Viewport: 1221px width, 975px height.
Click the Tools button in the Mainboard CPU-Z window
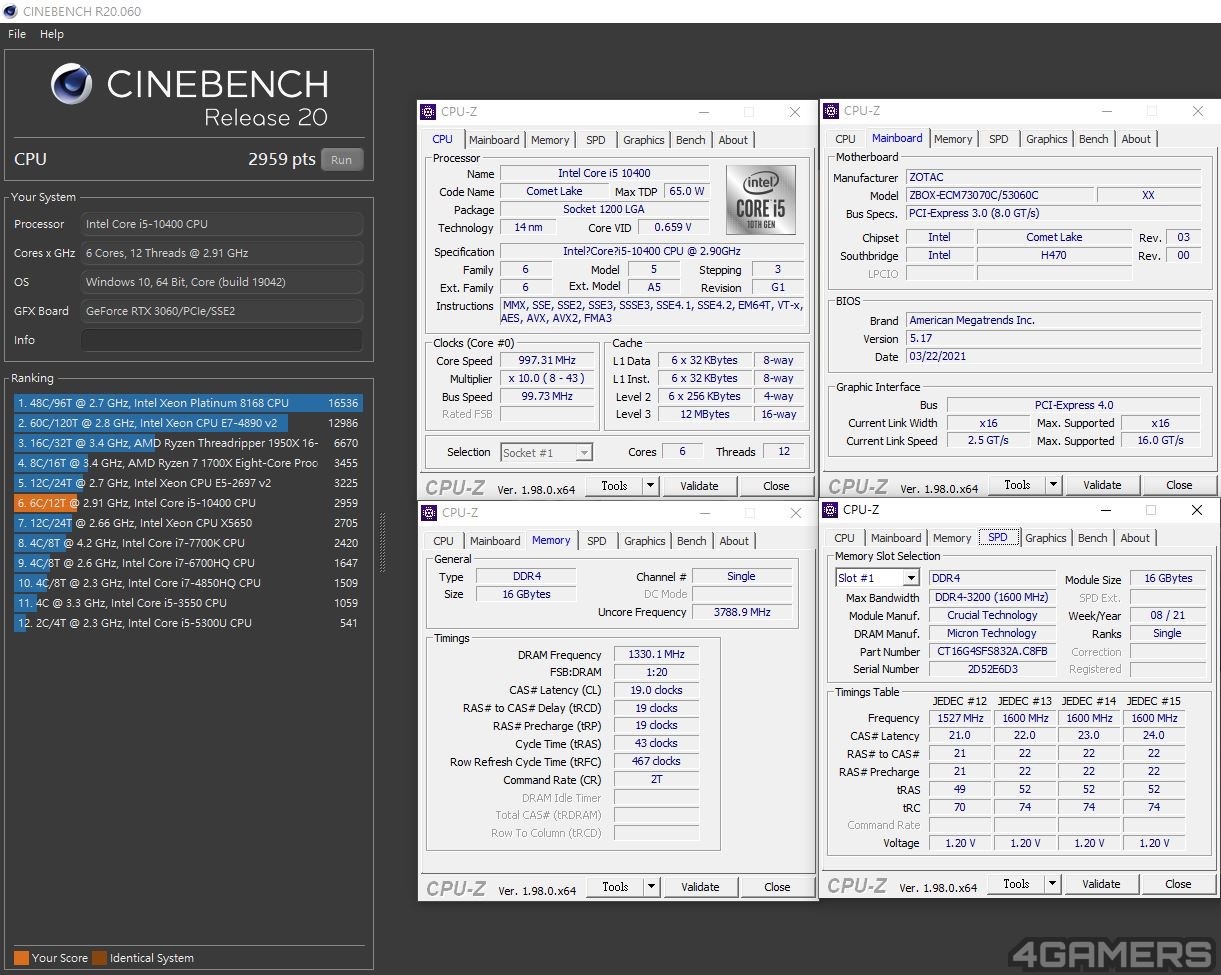point(1017,485)
